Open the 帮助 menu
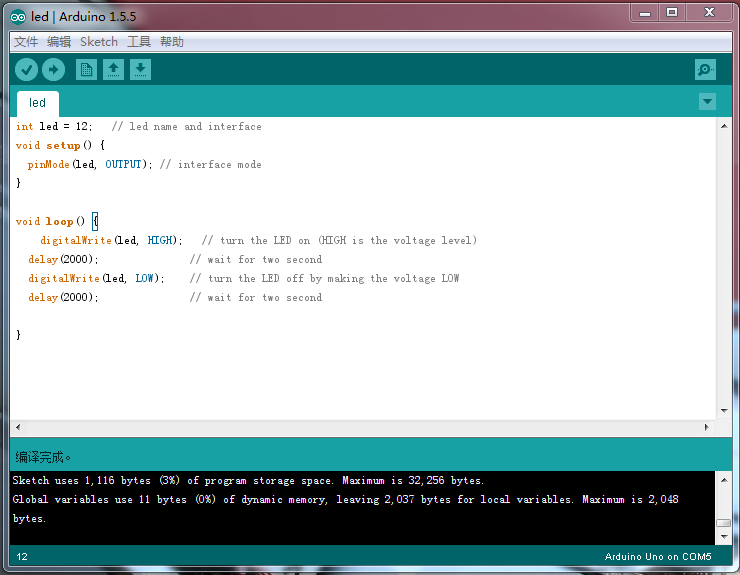 pos(172,42)
